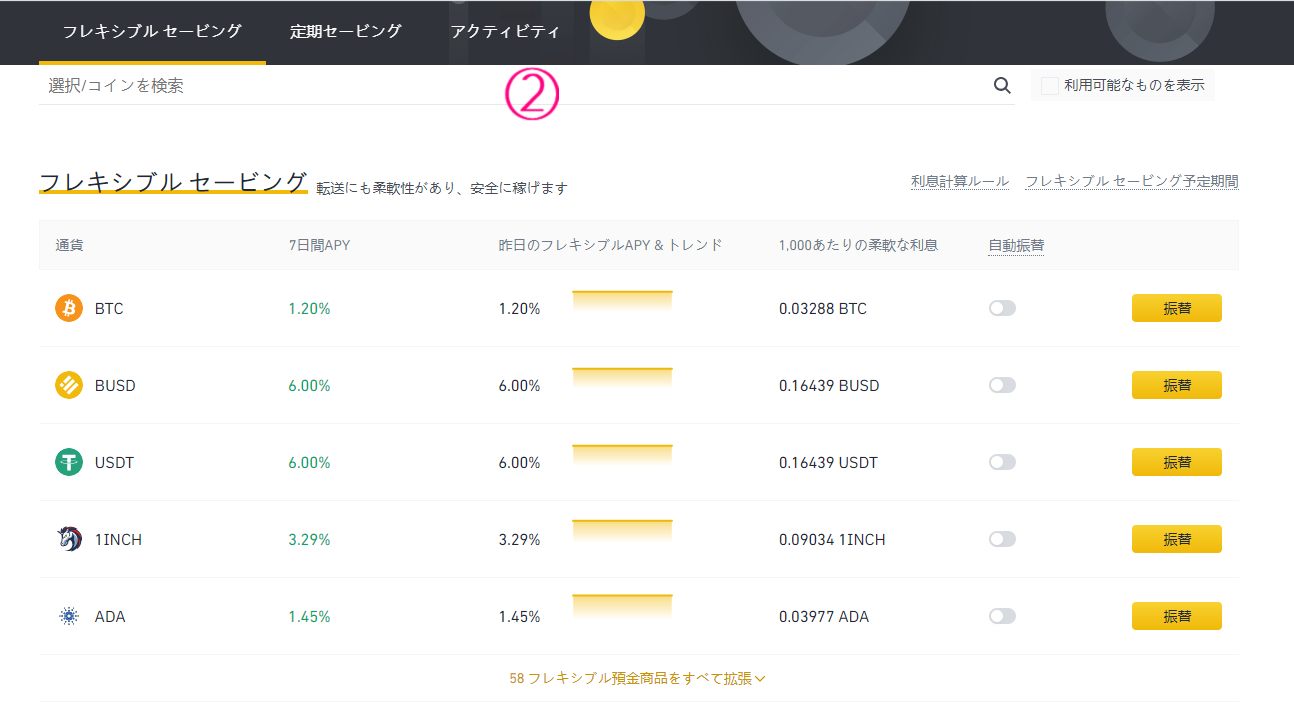Viewport: 1294px width, 714px height.
Task: Click the フレキシブル セービング section heading
Action: point(173,181)
